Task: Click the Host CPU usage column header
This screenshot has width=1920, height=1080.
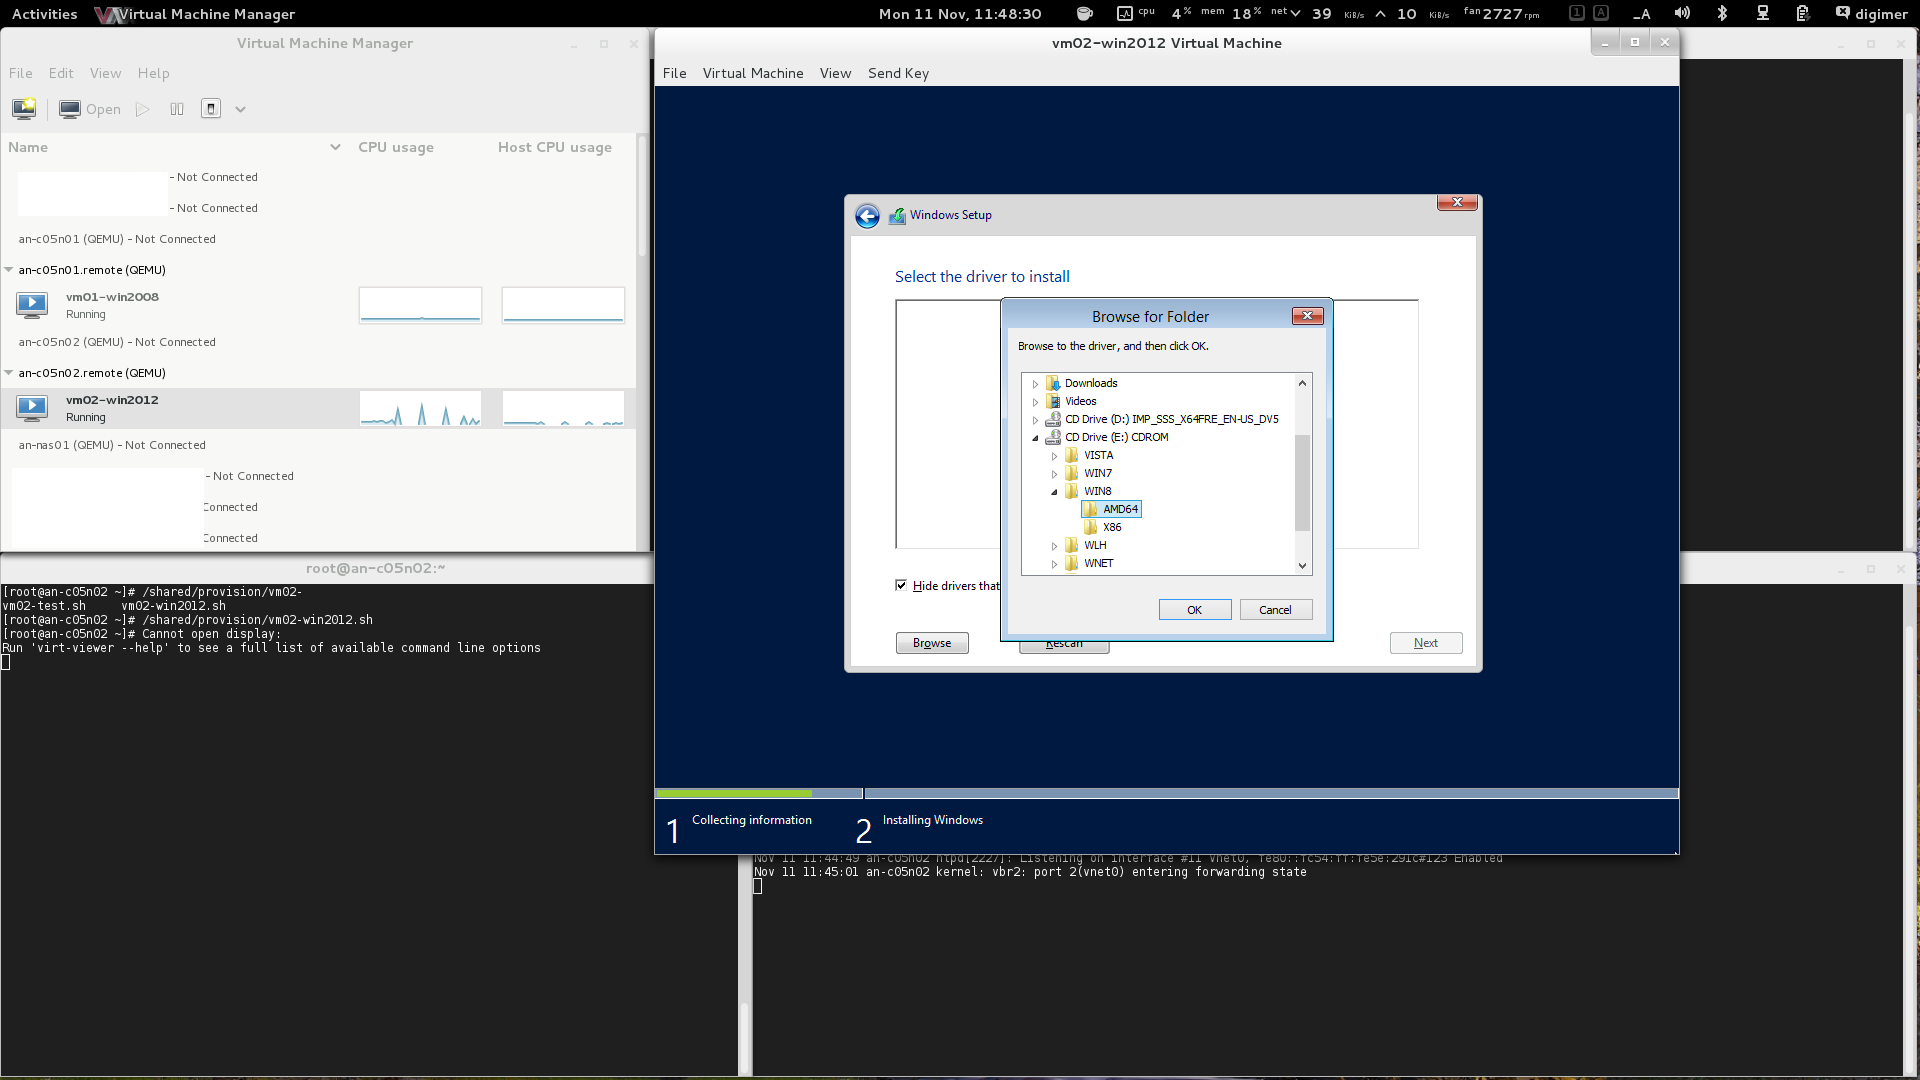Action: (555, 147)
